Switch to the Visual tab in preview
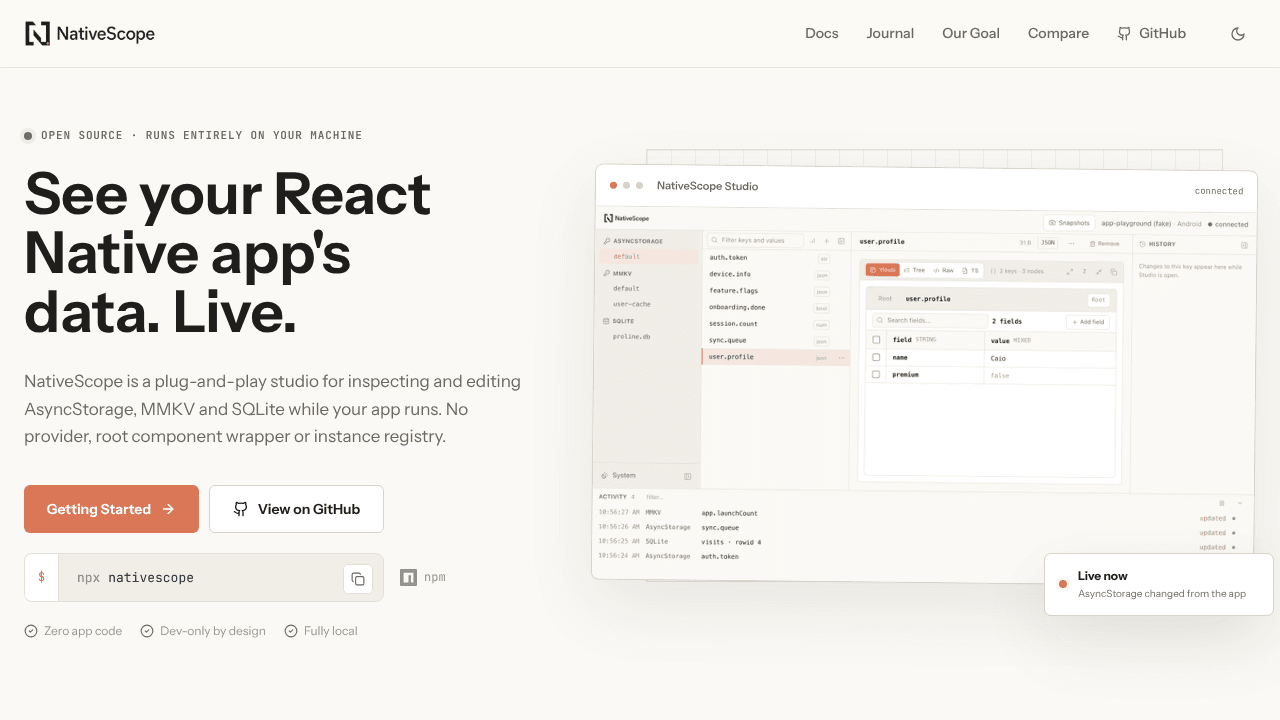This screenshot has width=1280, height=720. 883,270
